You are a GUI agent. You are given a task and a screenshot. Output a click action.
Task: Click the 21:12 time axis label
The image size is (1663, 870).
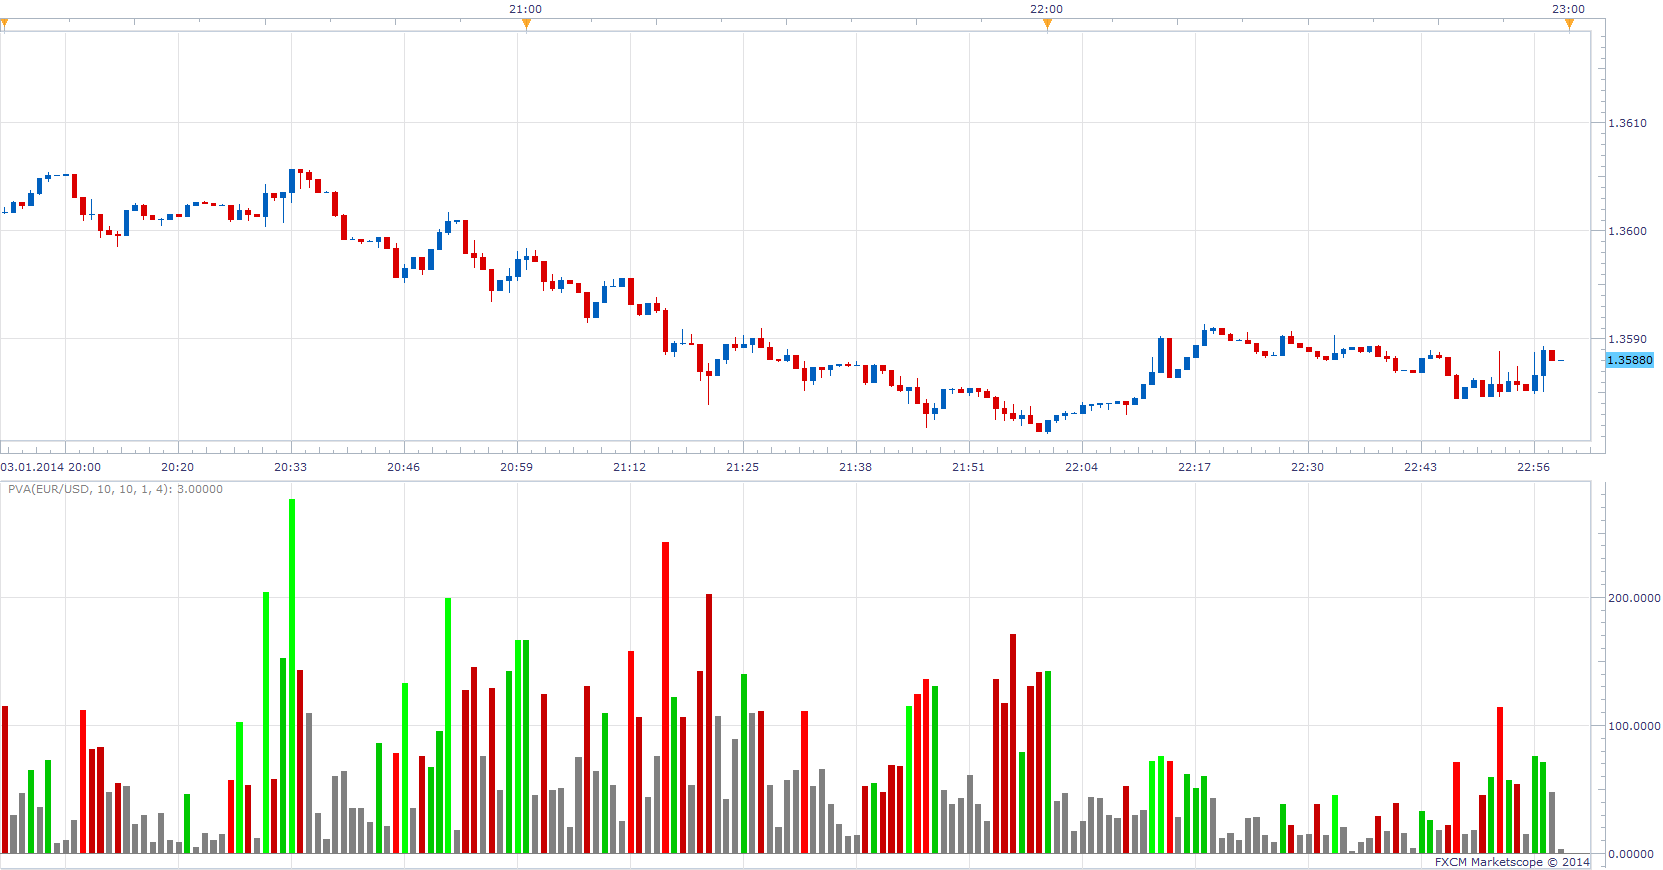629,467
